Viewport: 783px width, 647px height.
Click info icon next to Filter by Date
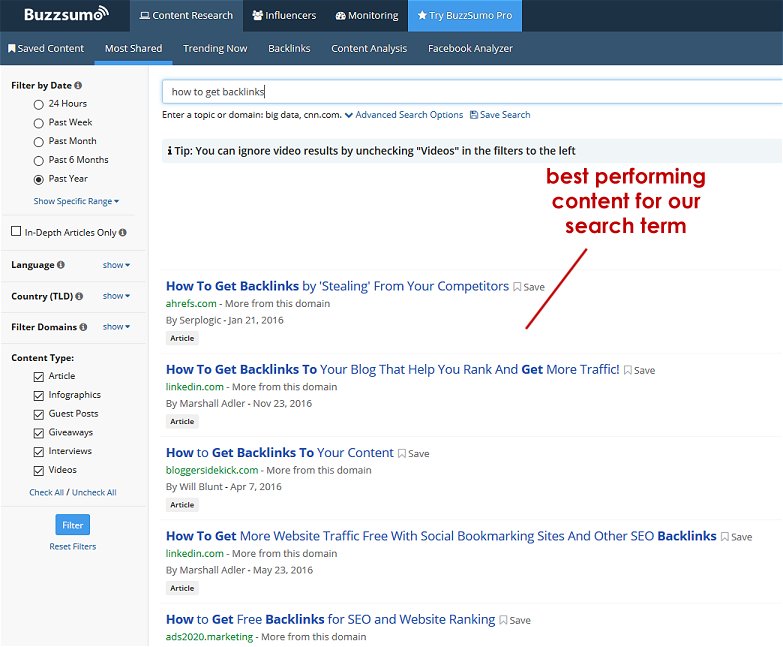(78, 85)
